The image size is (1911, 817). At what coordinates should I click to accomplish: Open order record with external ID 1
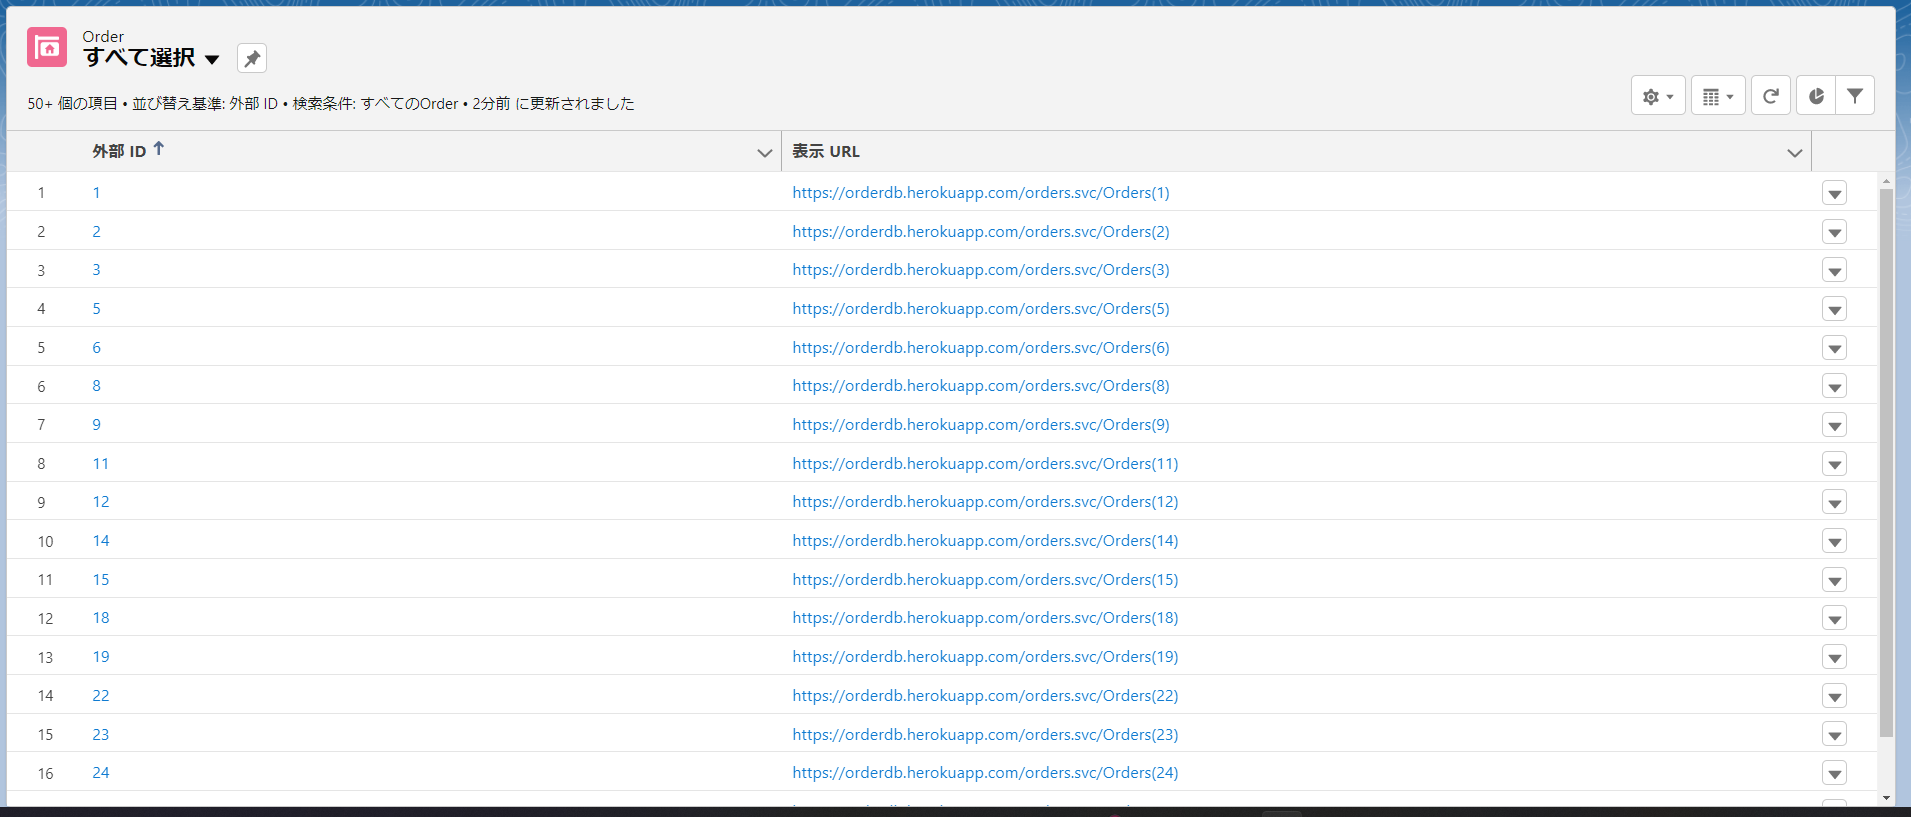[x=96, y=193]
